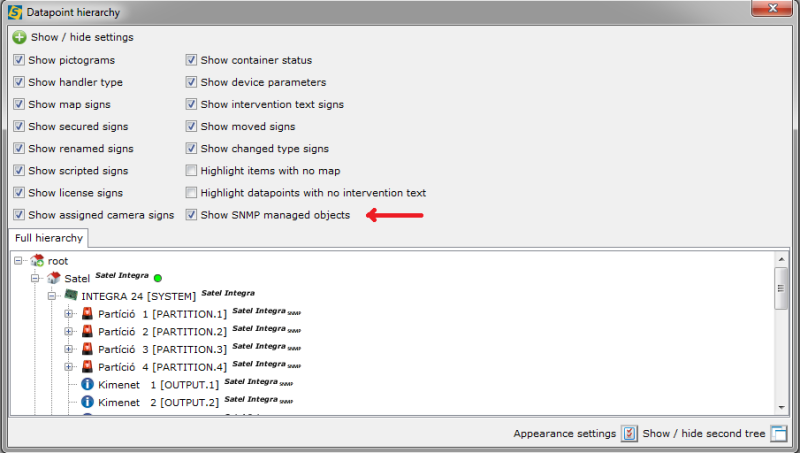This screenshot has width=800, height=453.
Task: Click the Appearance settings icon
Action: [x=629, y=434]
